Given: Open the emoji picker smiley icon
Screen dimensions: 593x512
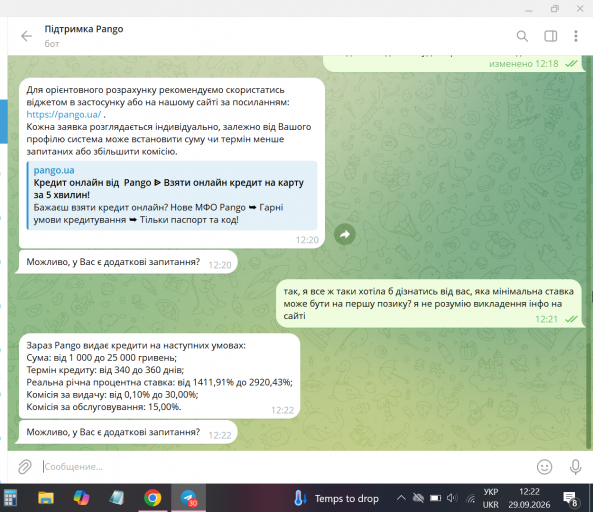Looking at the screenshot, I should click(x=544, y=467).
